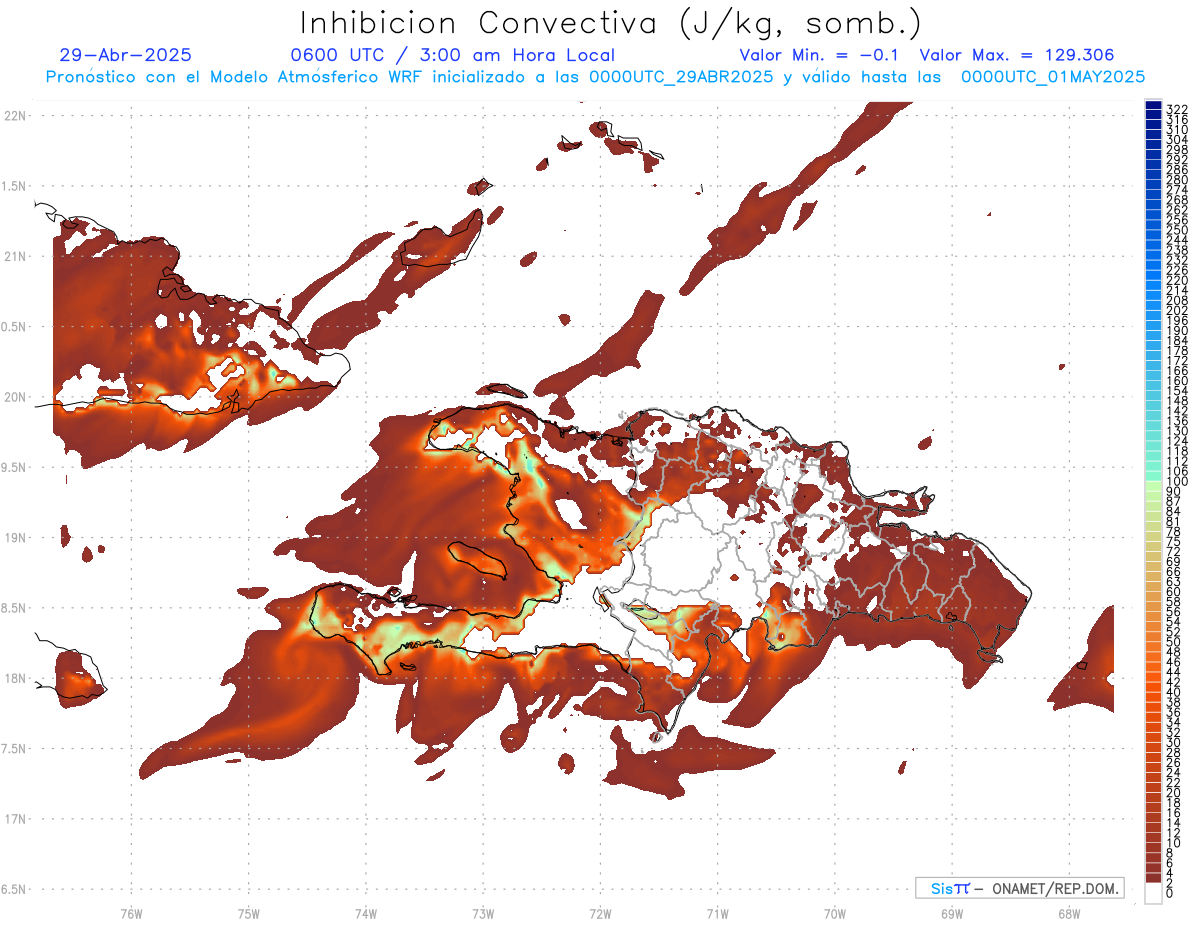Click the "75W" longitude label
The width and height of the screenshot is (1200, 927).
click(248, 912)
